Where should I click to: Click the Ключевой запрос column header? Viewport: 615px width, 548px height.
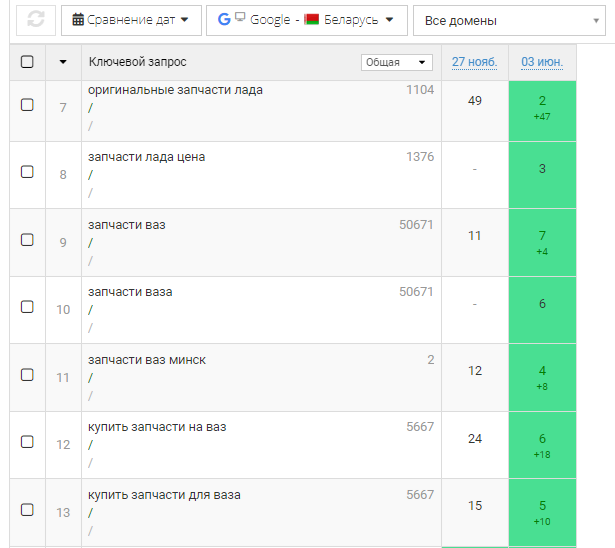137,62
